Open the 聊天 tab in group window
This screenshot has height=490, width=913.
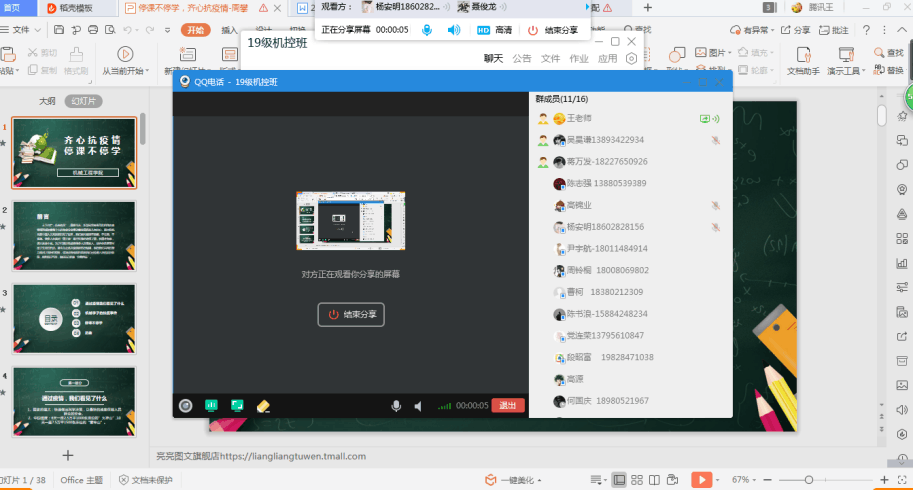493,58
